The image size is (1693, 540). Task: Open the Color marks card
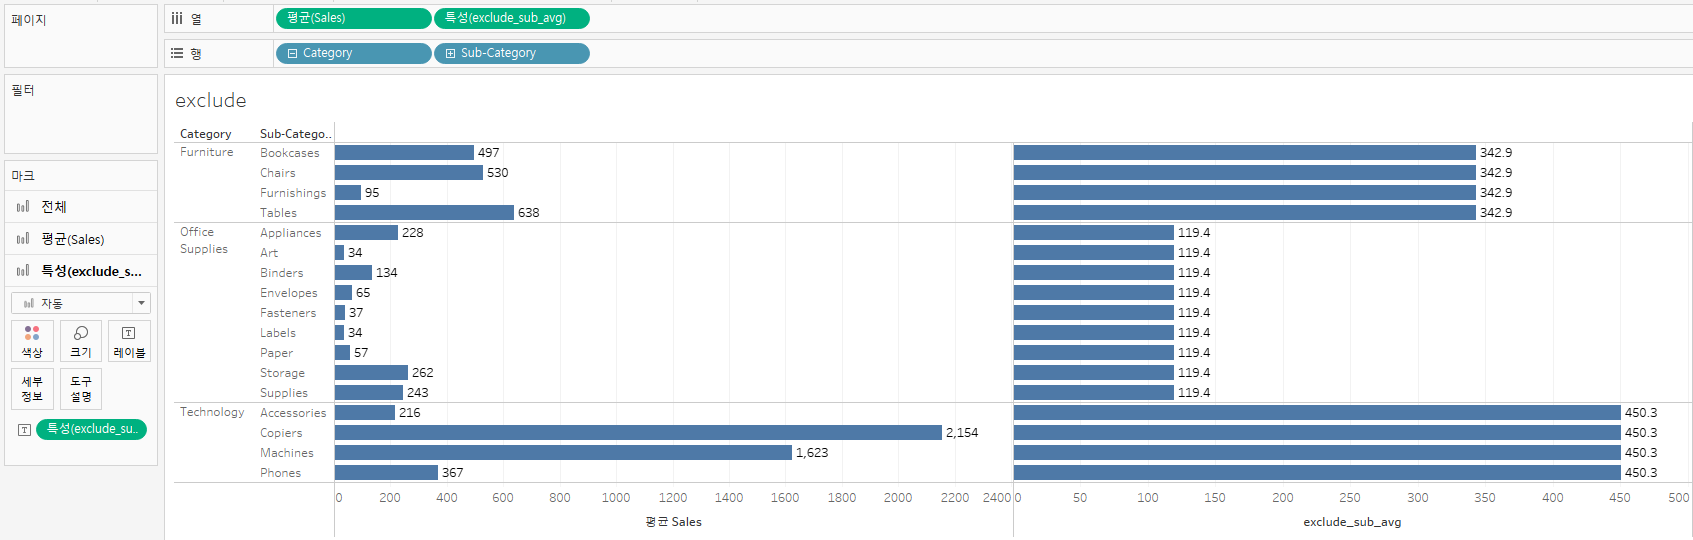pos(32,341)
